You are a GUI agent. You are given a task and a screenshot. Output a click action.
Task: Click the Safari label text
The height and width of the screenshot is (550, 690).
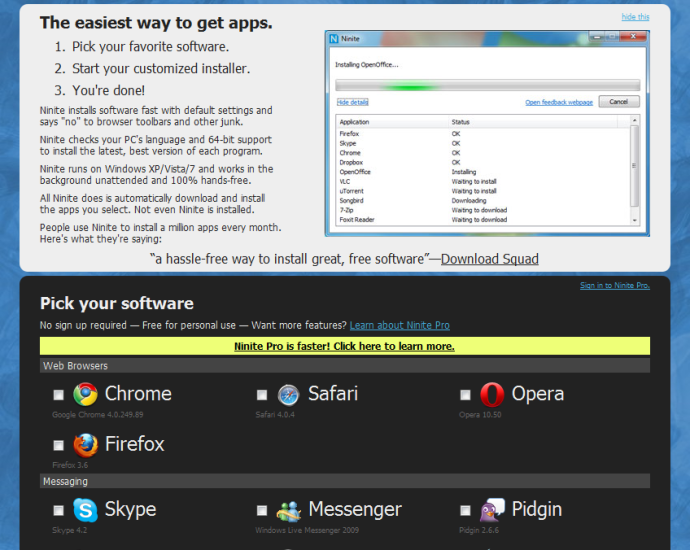(333, 393)
